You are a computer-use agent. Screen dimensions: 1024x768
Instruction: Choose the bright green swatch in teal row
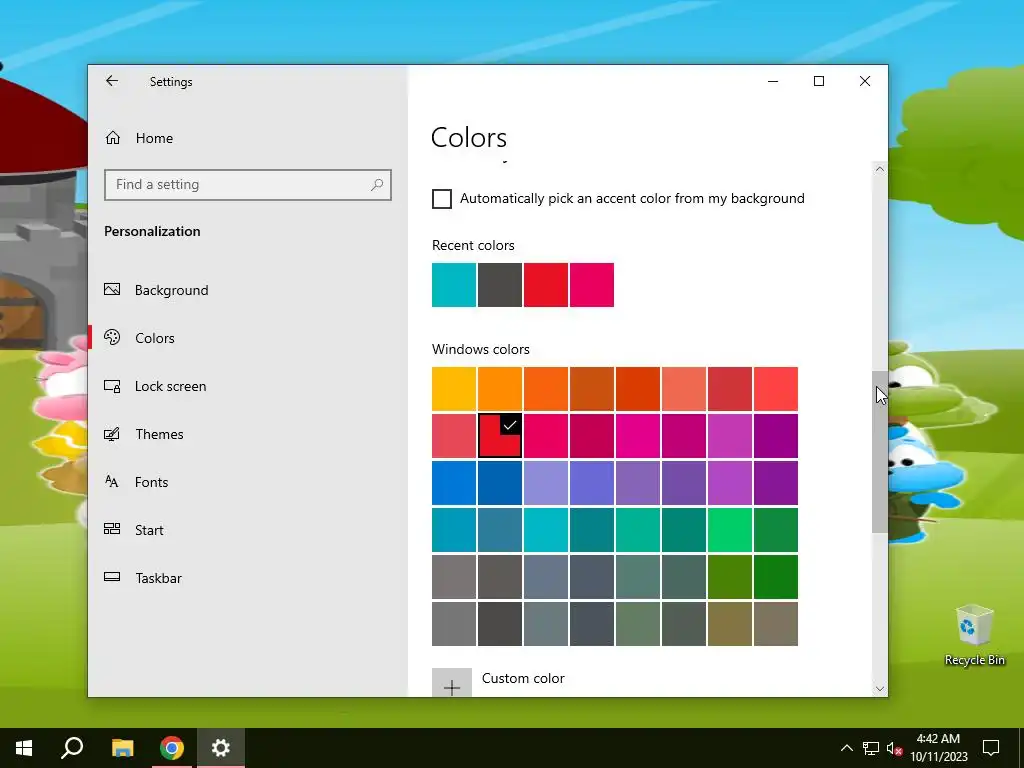(729, 530)
